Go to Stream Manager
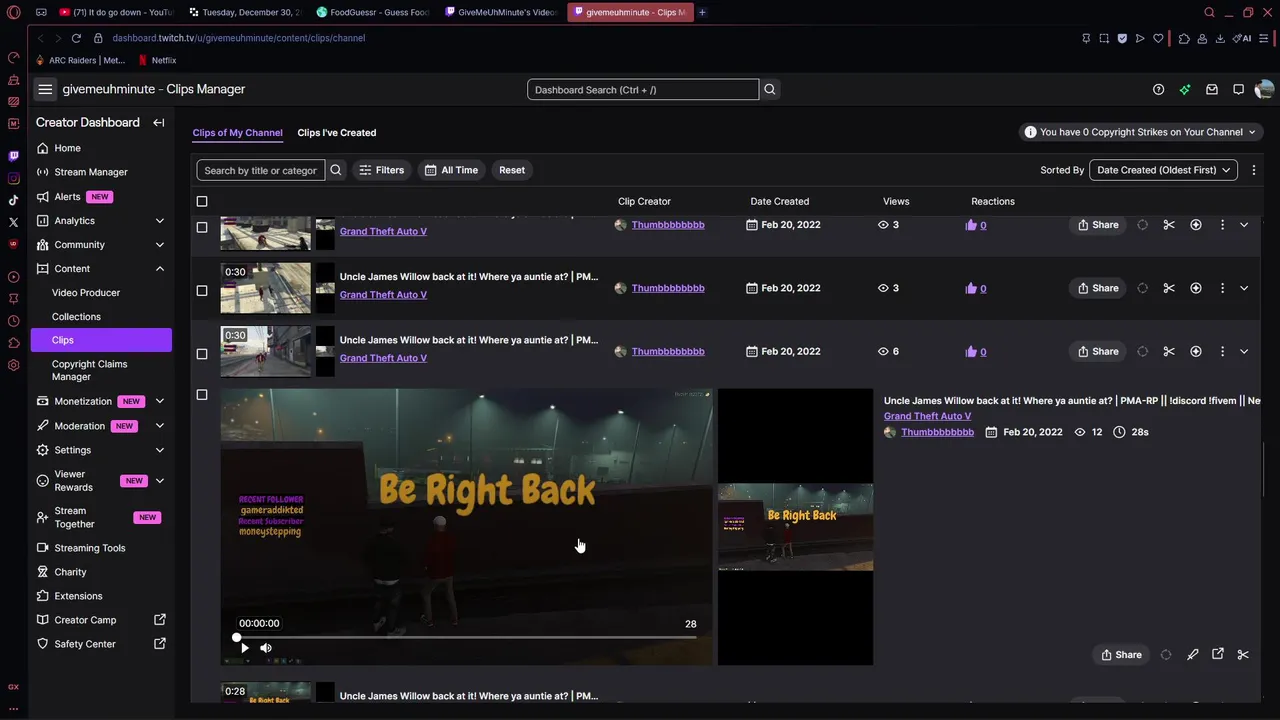 (x=91, y=172)
